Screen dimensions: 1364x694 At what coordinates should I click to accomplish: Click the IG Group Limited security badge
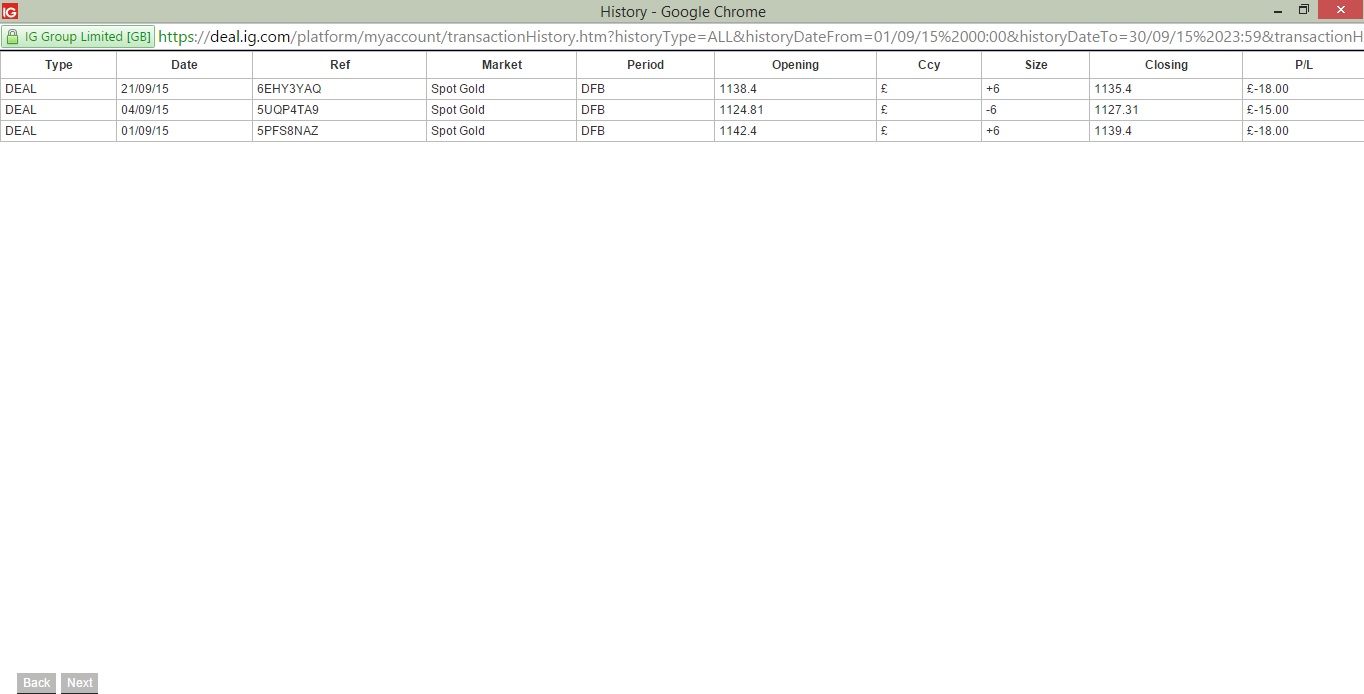[78, 37]
